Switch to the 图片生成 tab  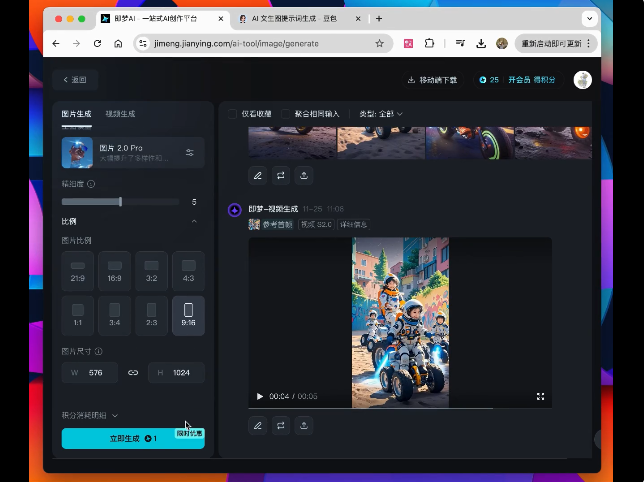point(76,114)
